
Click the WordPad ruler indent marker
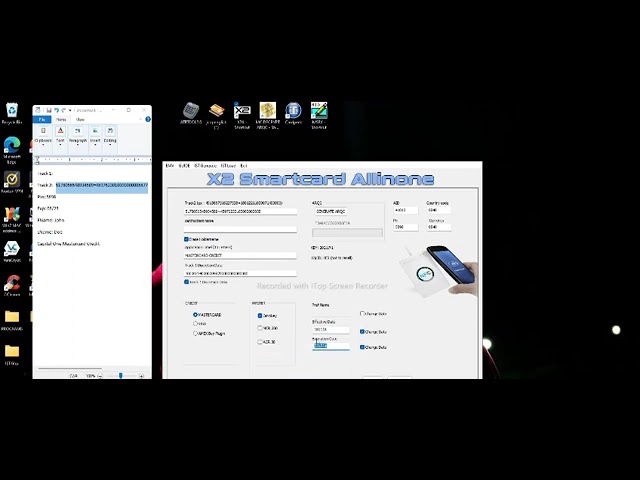38,160
